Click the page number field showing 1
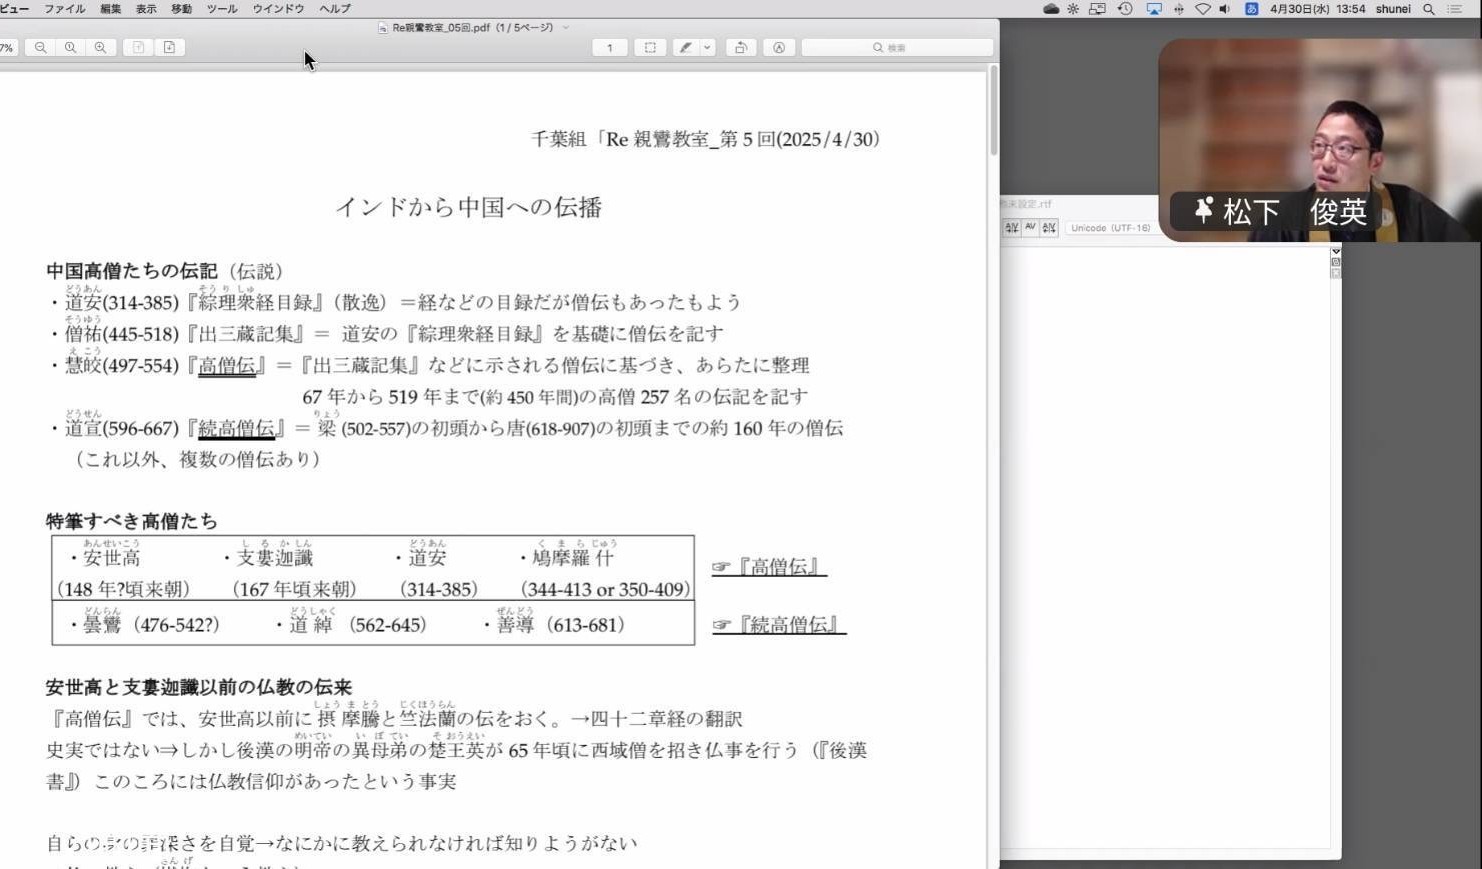This screenshot has width=1482, height=869. coord(609,47)
